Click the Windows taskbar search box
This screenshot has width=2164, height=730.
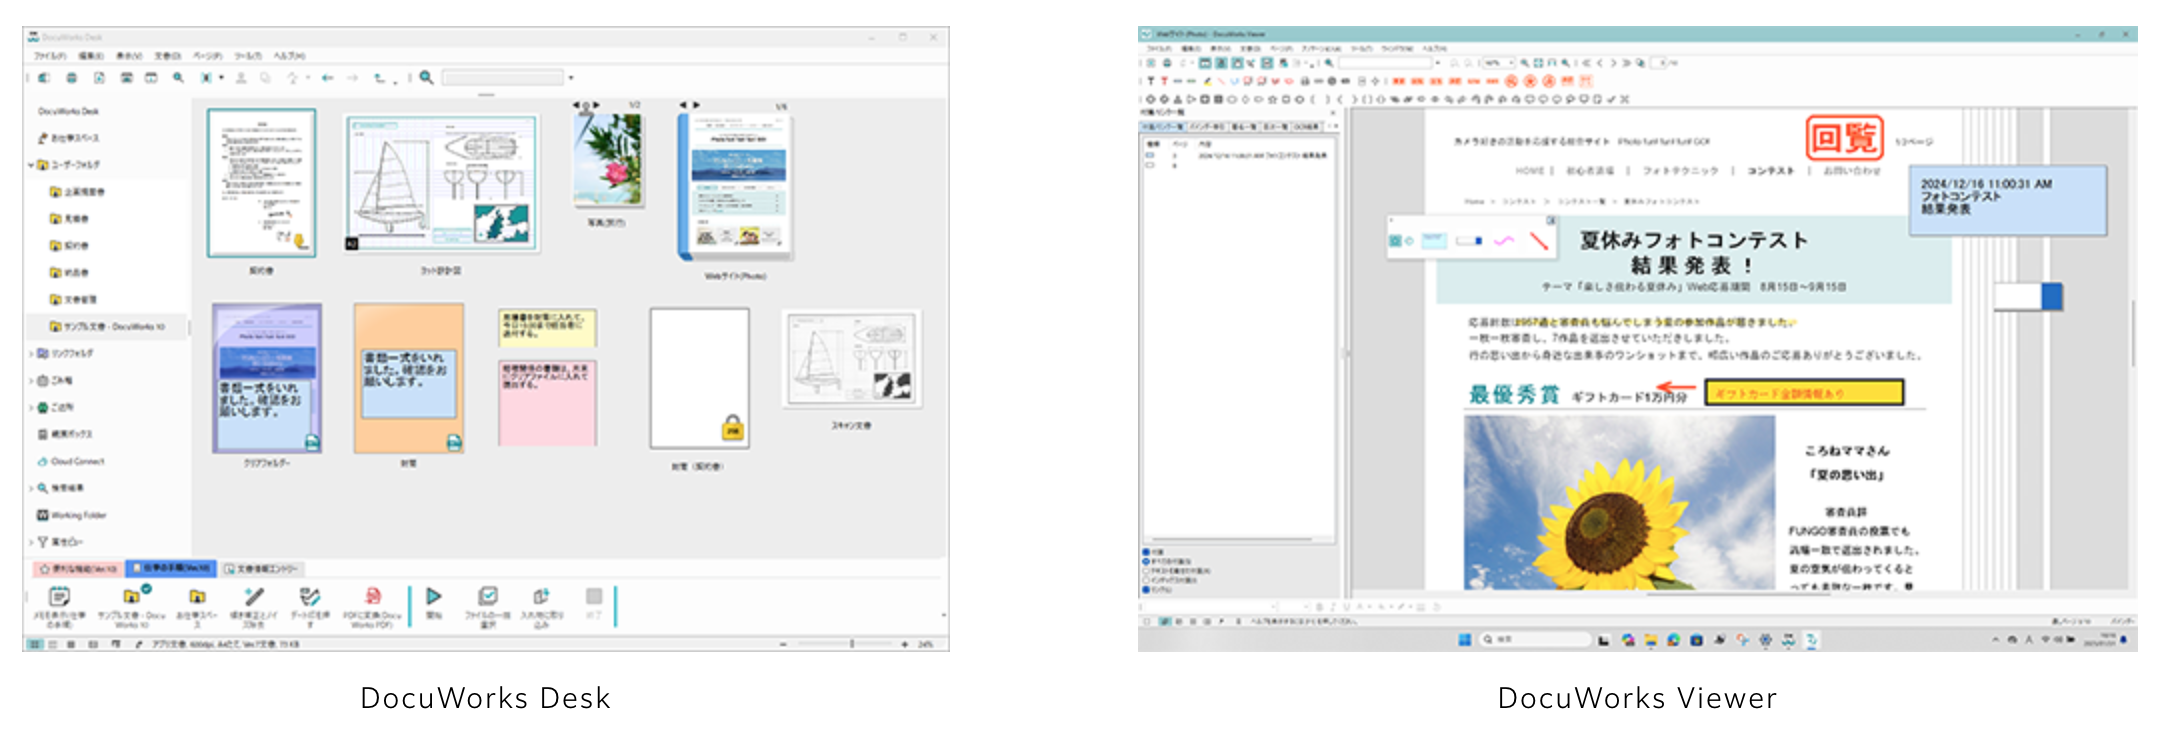click(x=1535, y=639)
